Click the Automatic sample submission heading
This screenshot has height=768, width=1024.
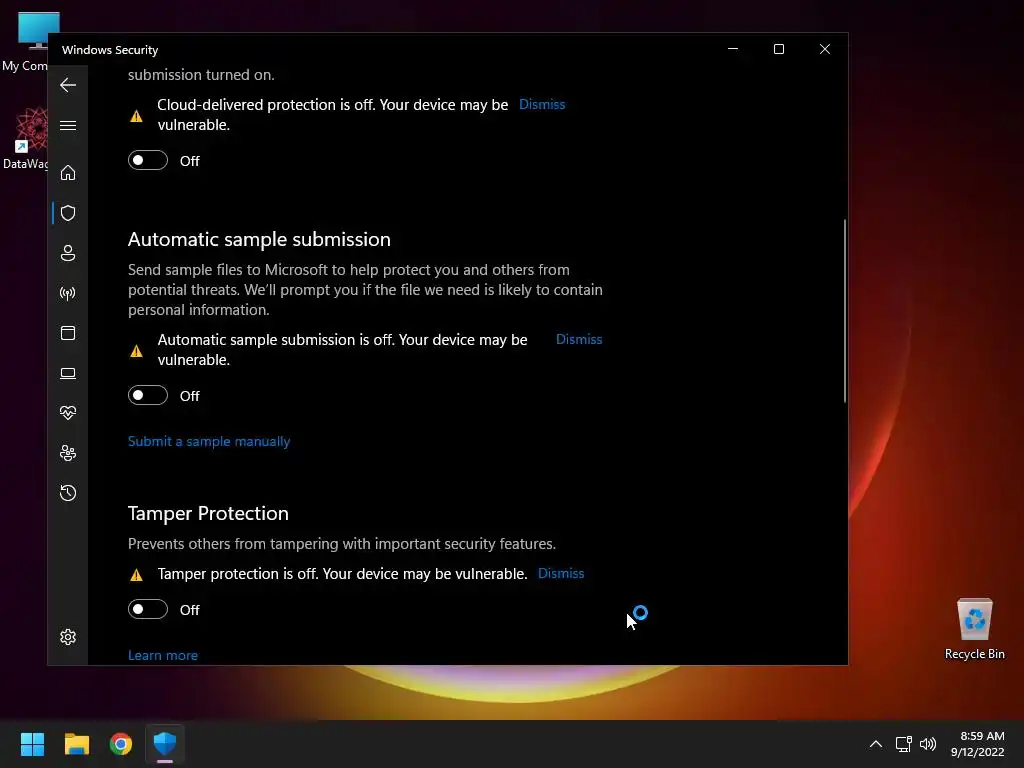point(259,240)
